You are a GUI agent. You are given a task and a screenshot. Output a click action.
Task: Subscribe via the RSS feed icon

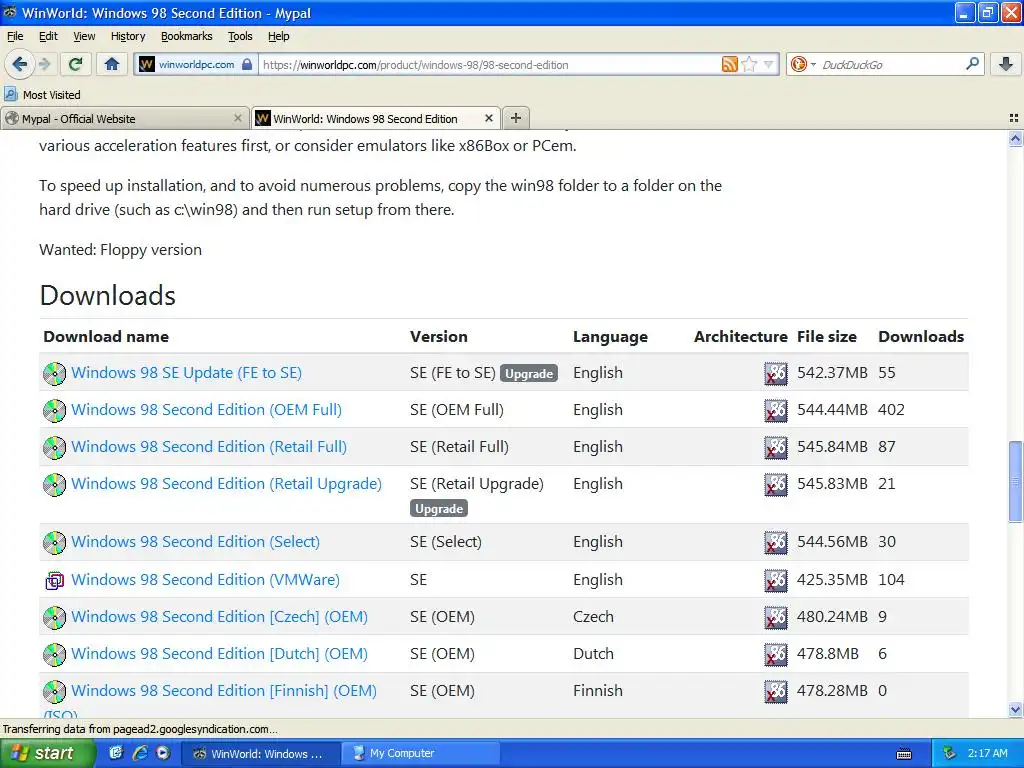pos(729,64)
